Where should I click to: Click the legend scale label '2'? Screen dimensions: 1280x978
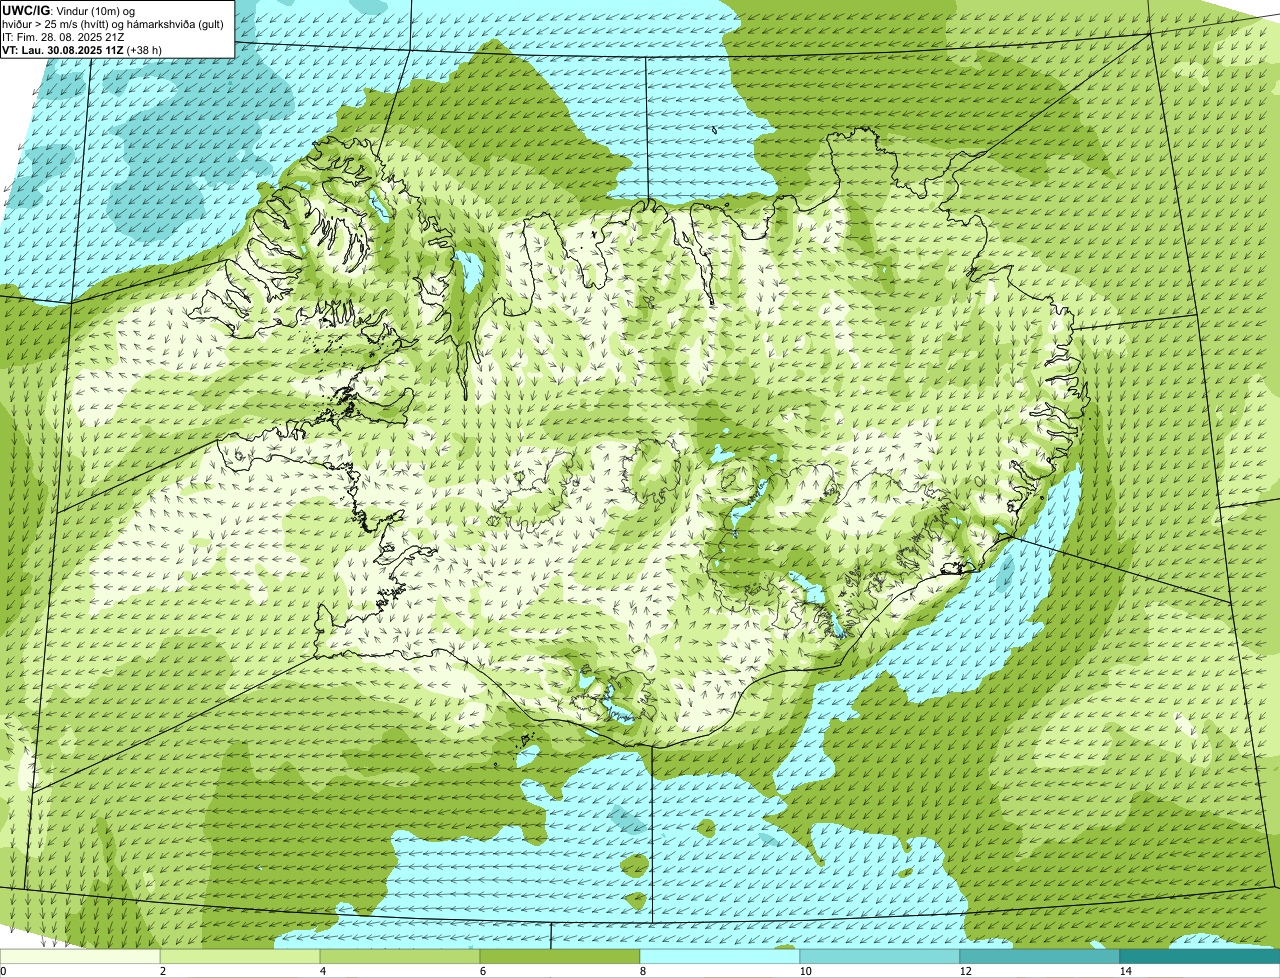163,971
